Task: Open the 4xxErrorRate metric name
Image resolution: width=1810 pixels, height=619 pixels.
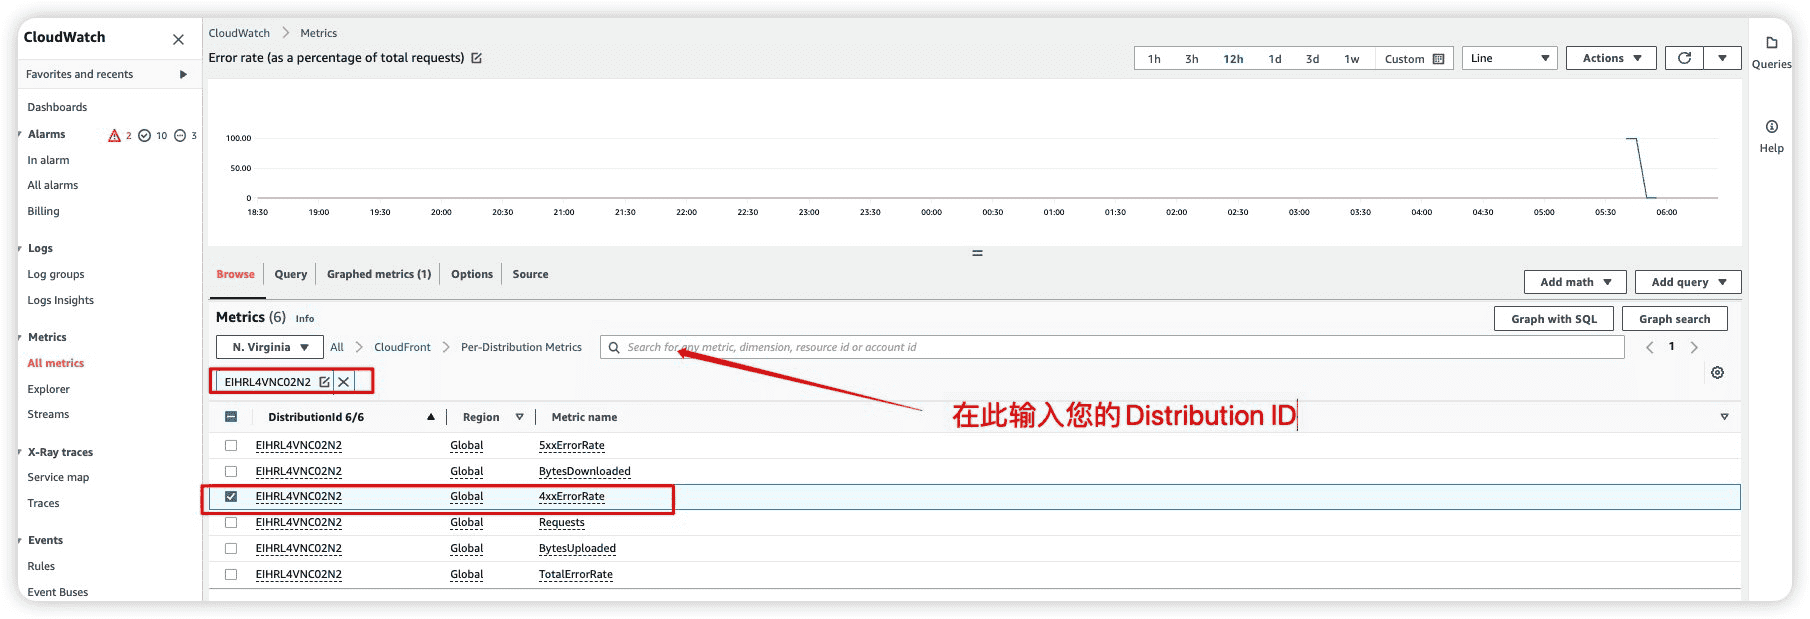Action: tap(572, 496)
